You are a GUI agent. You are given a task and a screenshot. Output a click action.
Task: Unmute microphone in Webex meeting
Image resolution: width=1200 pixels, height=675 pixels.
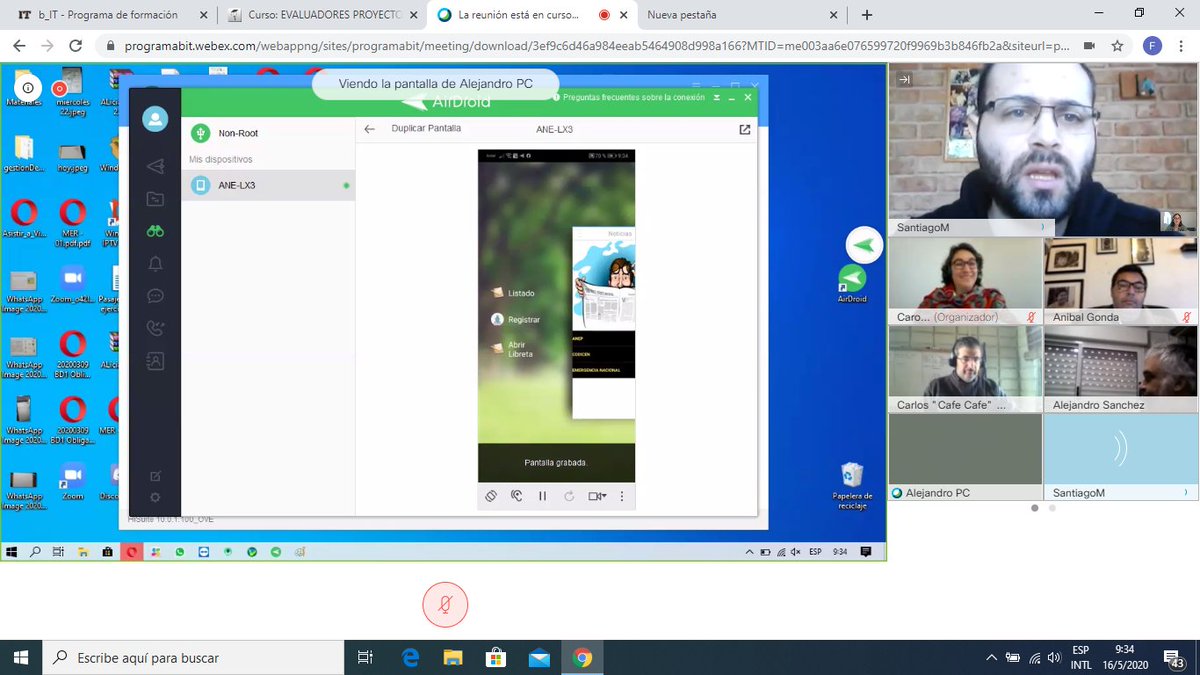click(445, 605)
